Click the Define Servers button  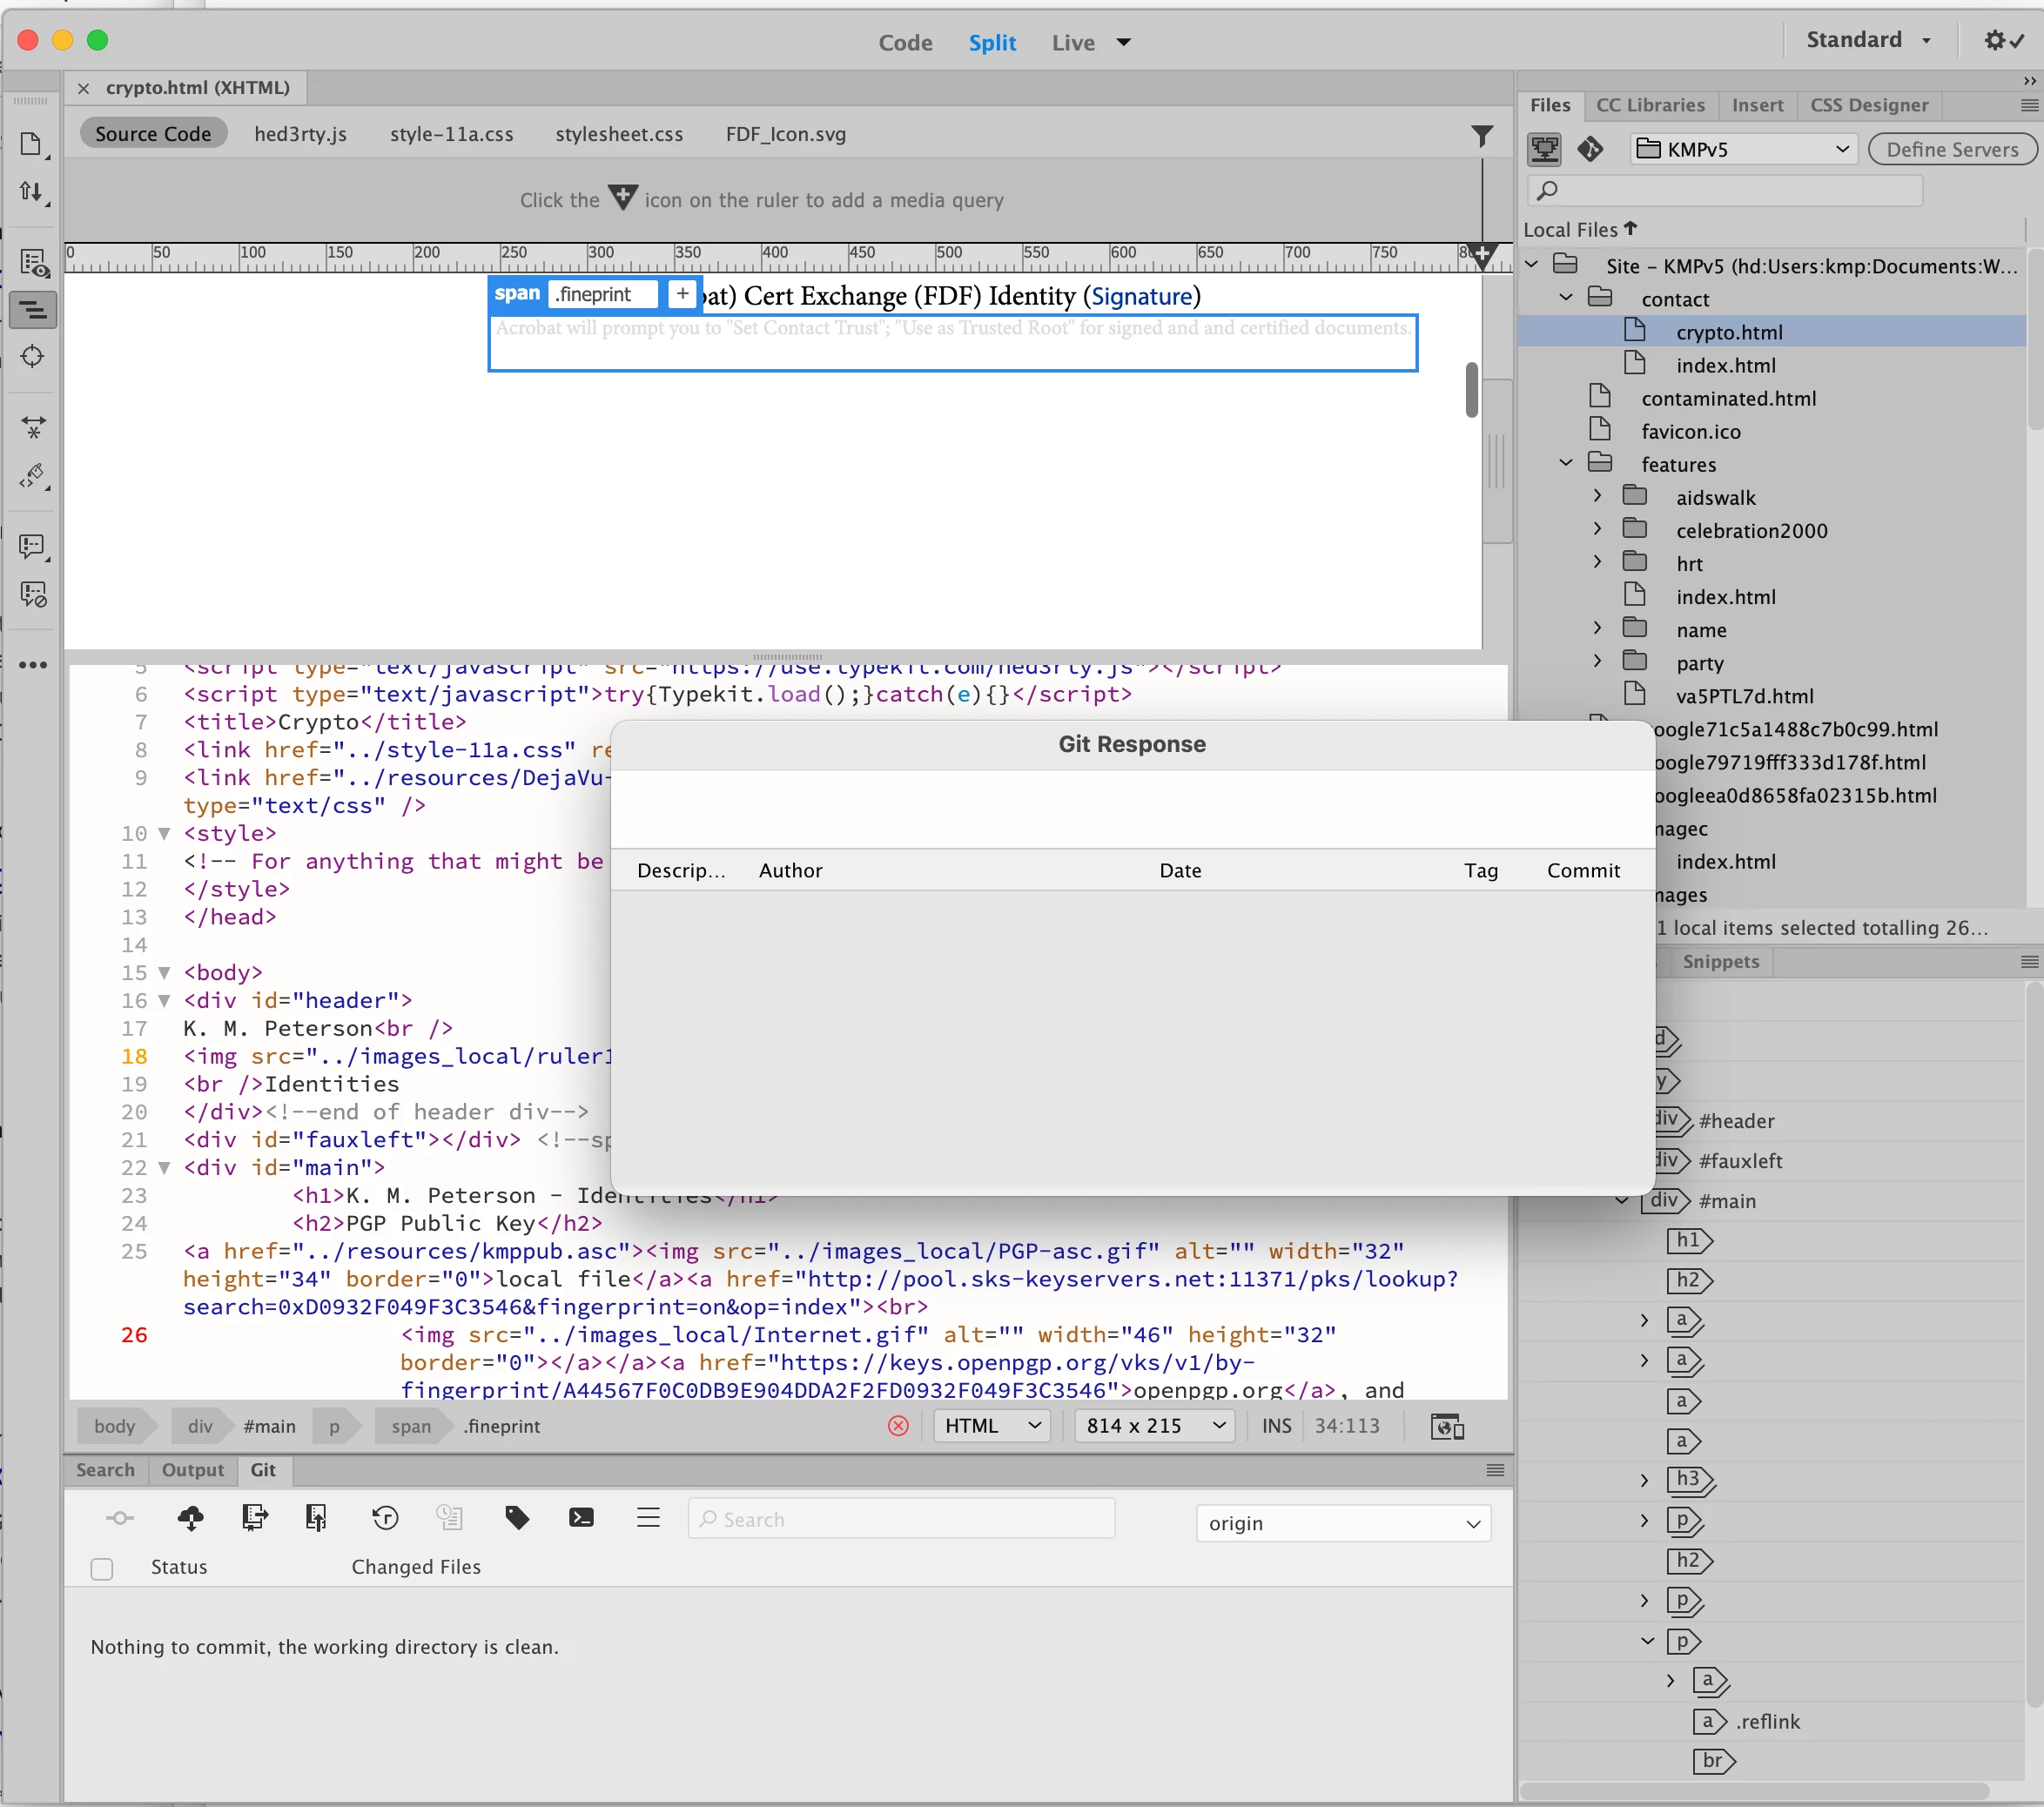tap(1951, 149)
